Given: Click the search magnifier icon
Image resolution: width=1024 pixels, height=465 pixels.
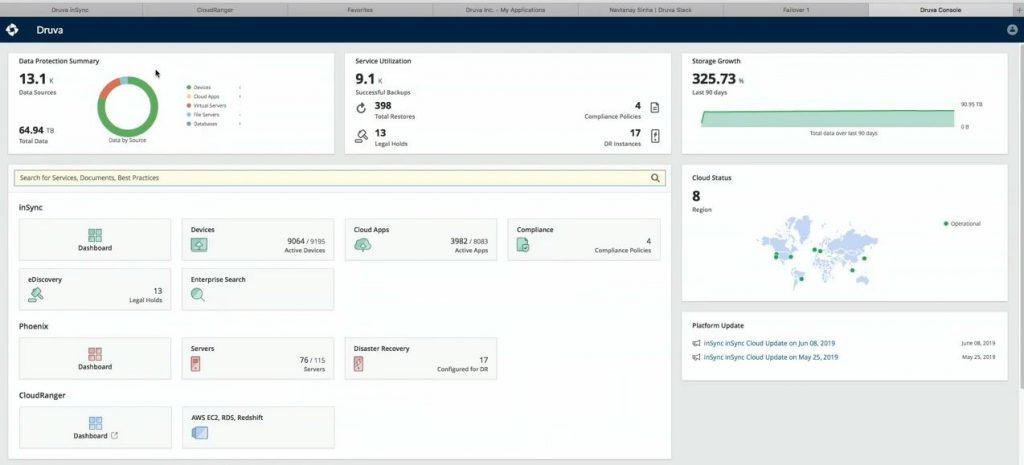Looking at the screenshot, I should pyautogui.click(x=655, y=178).
